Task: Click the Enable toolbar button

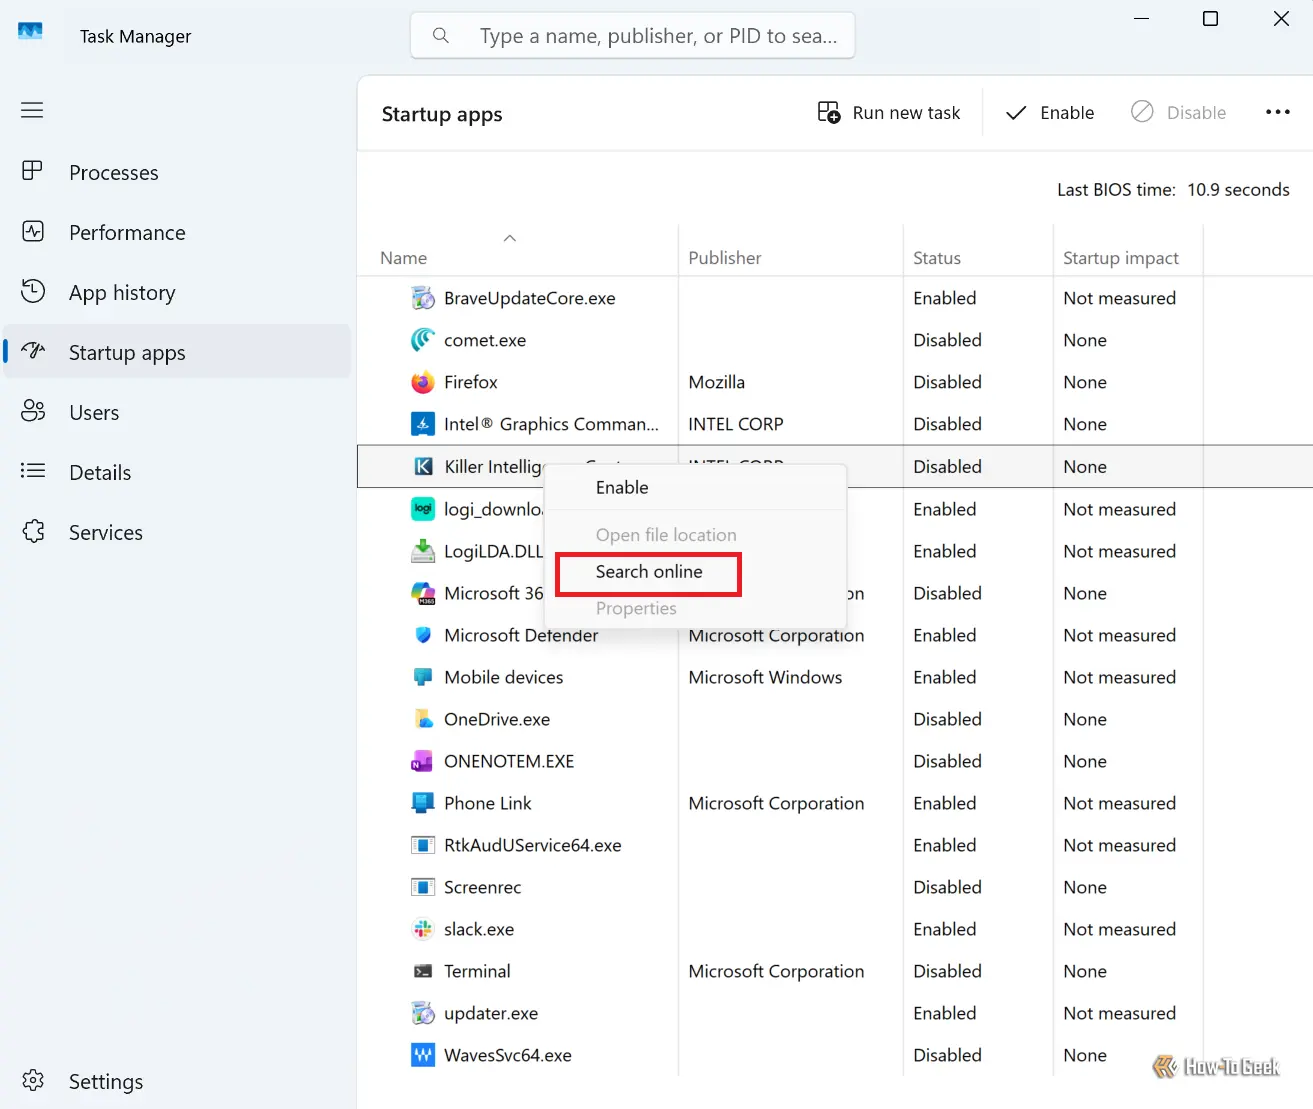Action: click(x=1049, y=113)
